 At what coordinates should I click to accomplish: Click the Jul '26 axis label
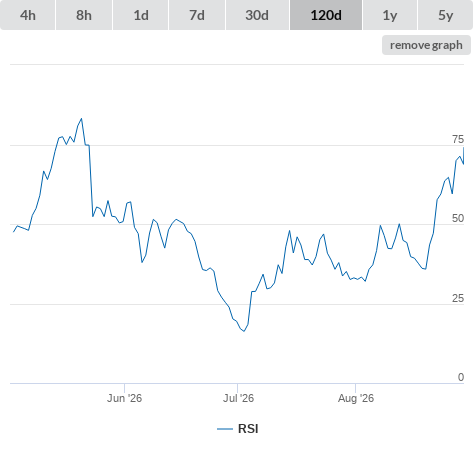(238, 398)
